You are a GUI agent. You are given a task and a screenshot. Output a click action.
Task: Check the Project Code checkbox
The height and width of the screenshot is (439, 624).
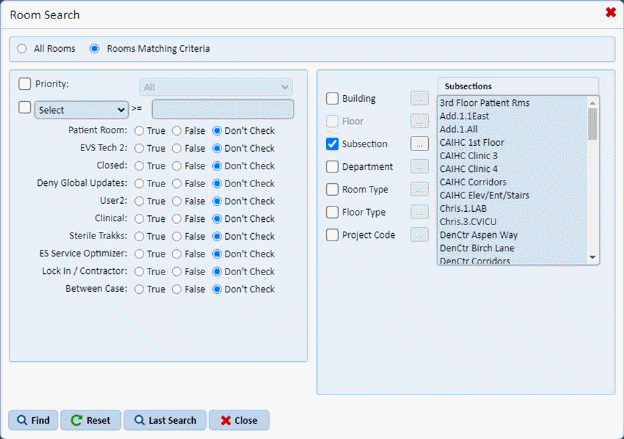(x=333, y=235)
